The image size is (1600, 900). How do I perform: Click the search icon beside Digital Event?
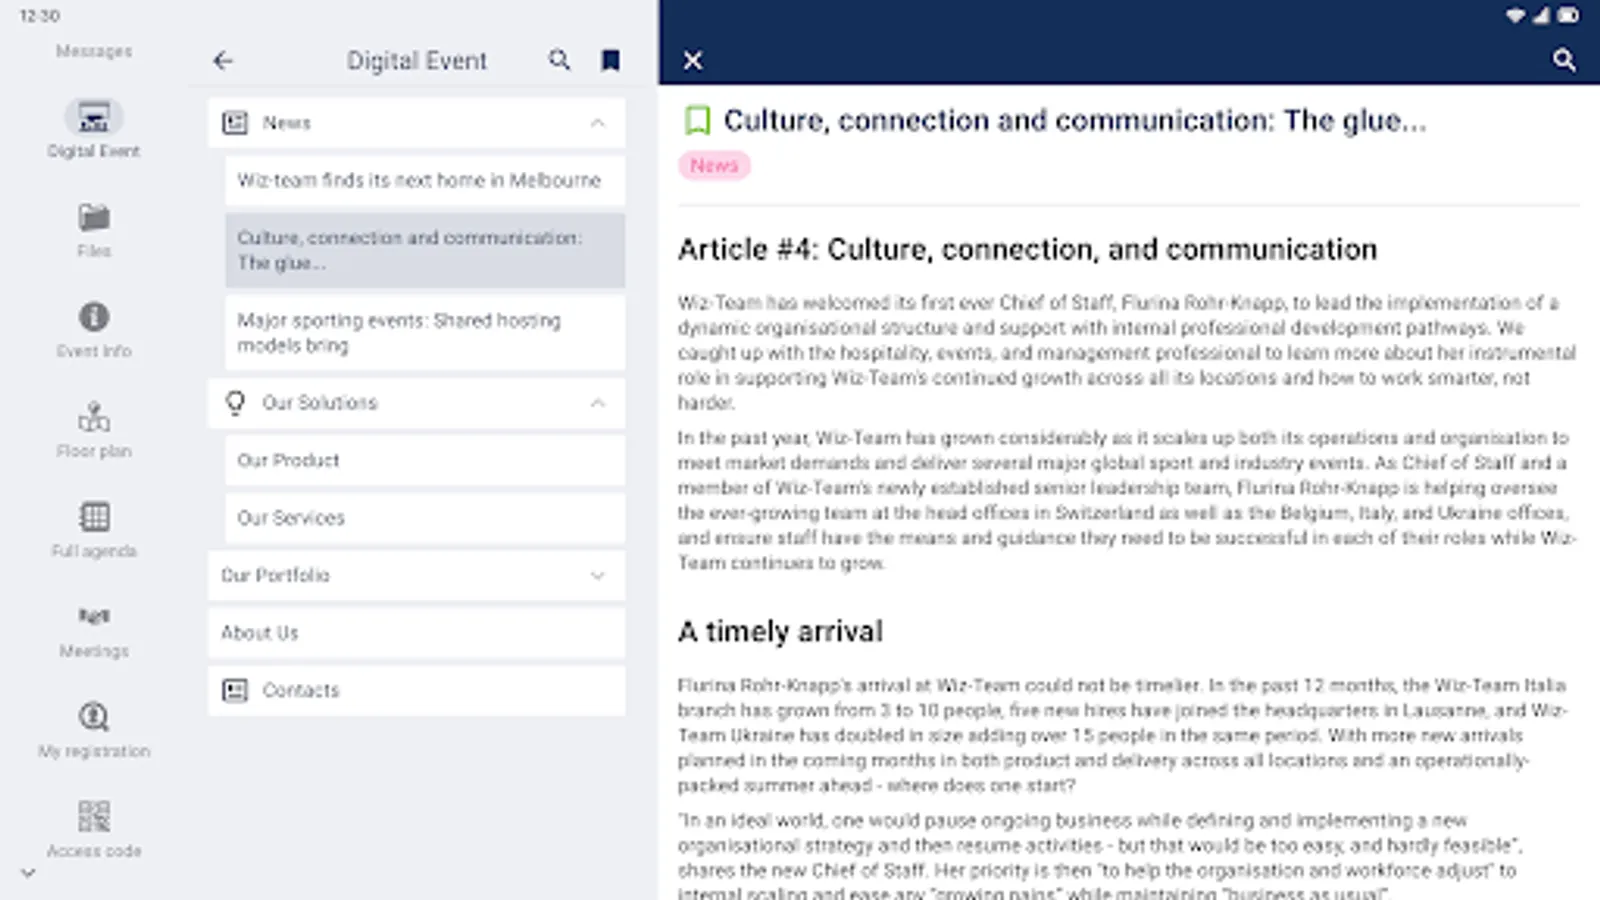560,61
